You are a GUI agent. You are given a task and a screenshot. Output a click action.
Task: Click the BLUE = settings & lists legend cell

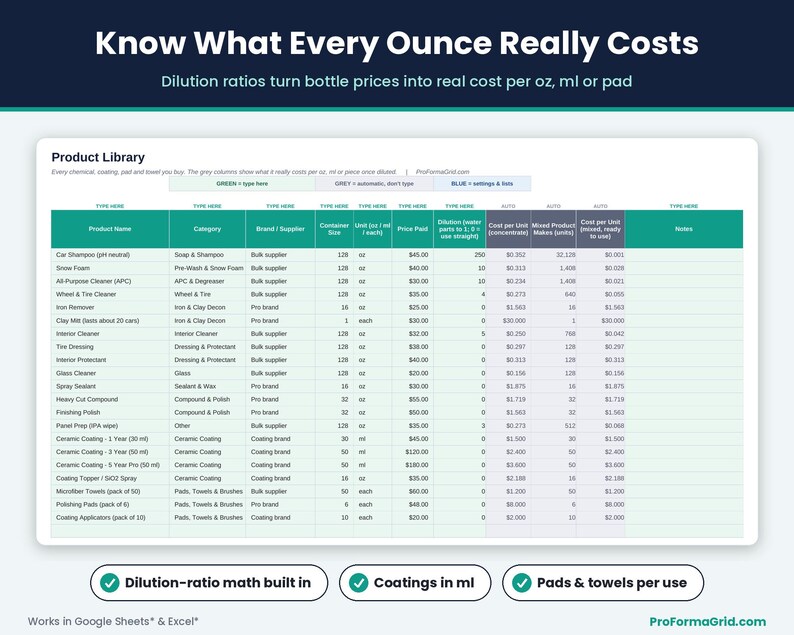(482, 184)
